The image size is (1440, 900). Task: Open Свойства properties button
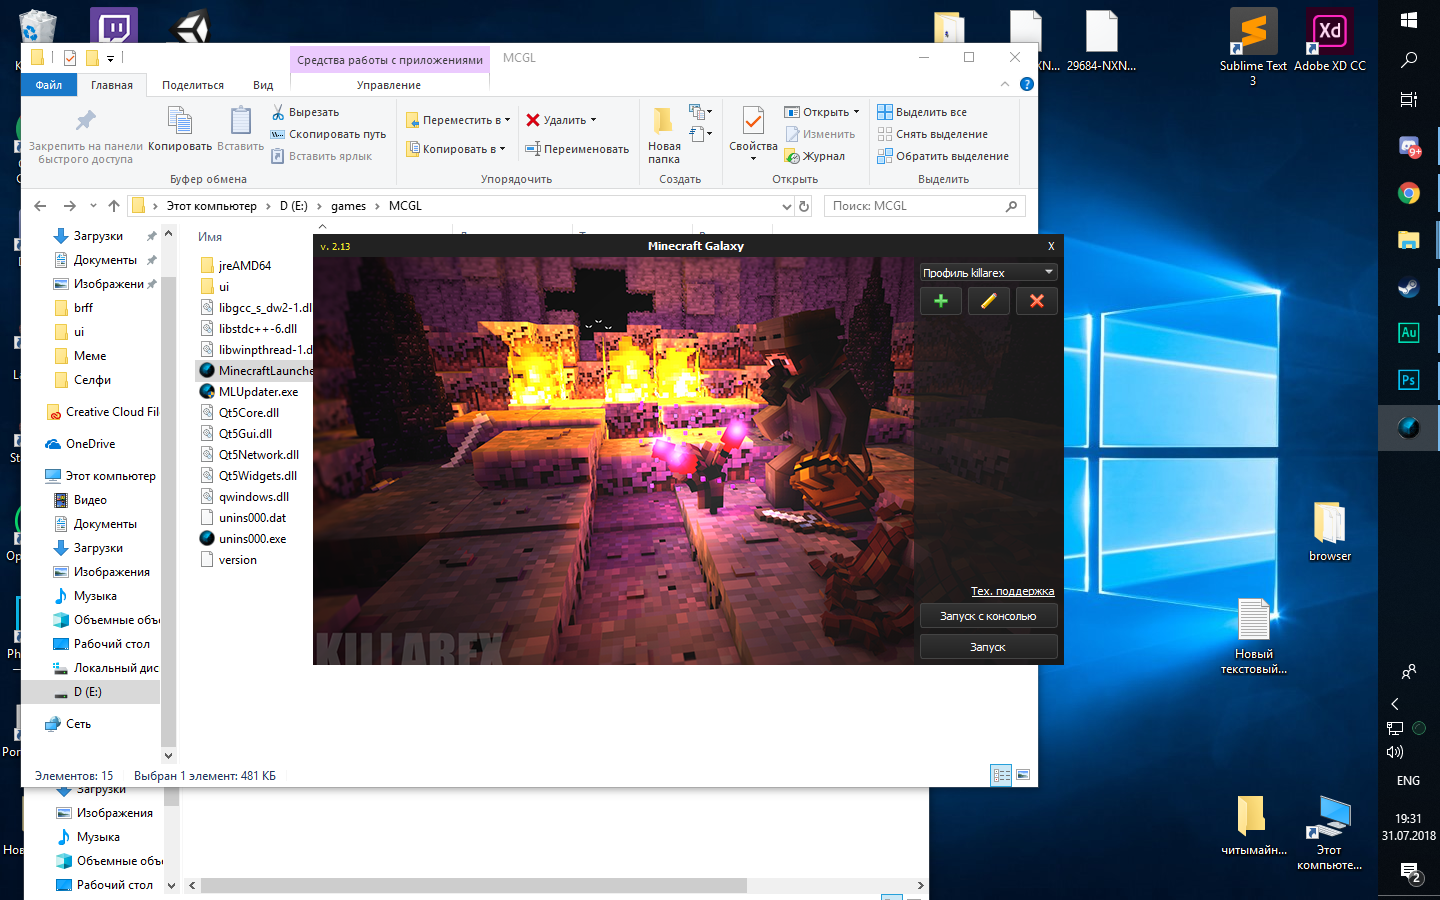point(753,135)
